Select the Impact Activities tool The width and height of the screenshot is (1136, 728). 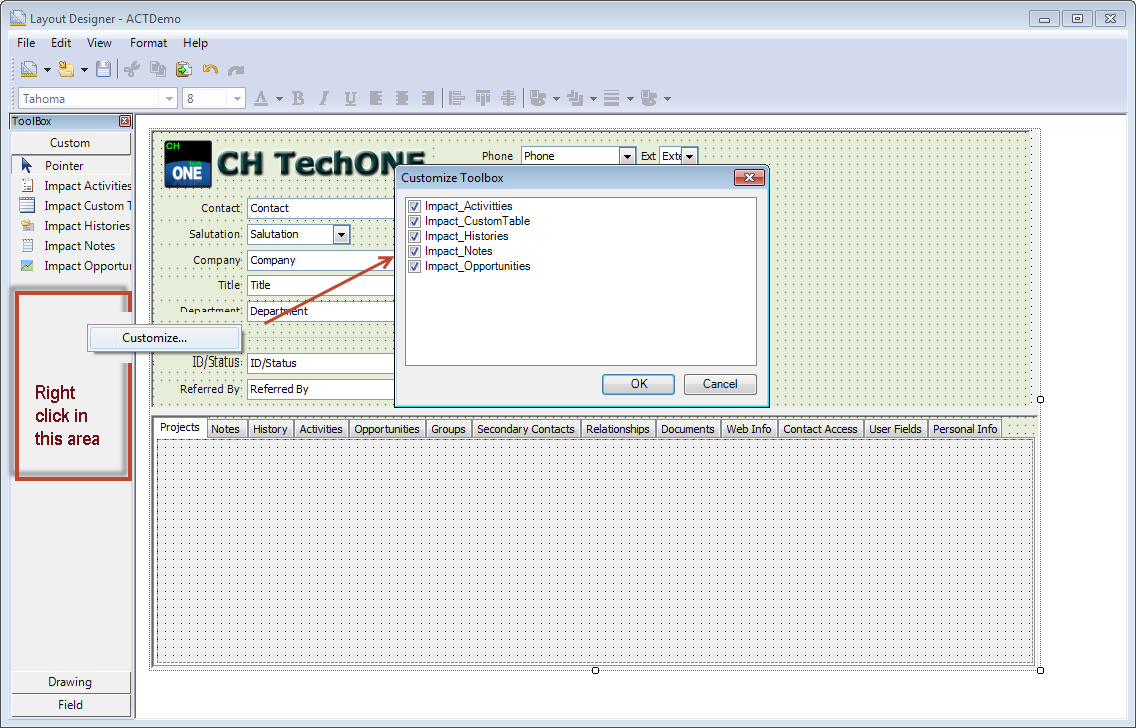point(87,185)
